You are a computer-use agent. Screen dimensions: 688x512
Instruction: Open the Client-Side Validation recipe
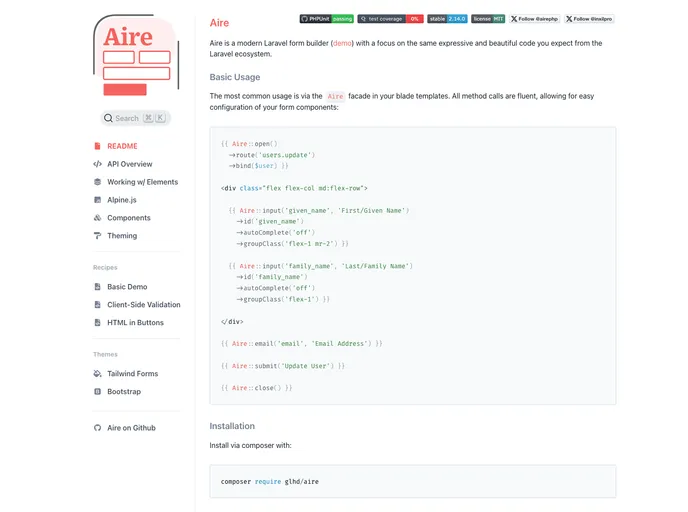[x=143, y=305]
